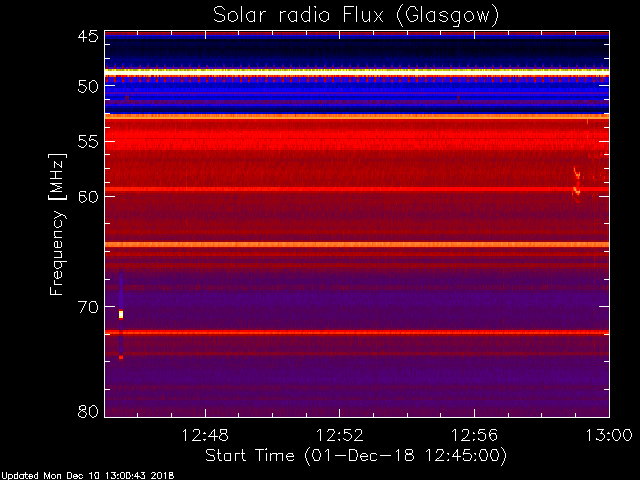This screenshot has width=640, height=480.
Task: Click the frequency axis value "50"
Action: 88,87
